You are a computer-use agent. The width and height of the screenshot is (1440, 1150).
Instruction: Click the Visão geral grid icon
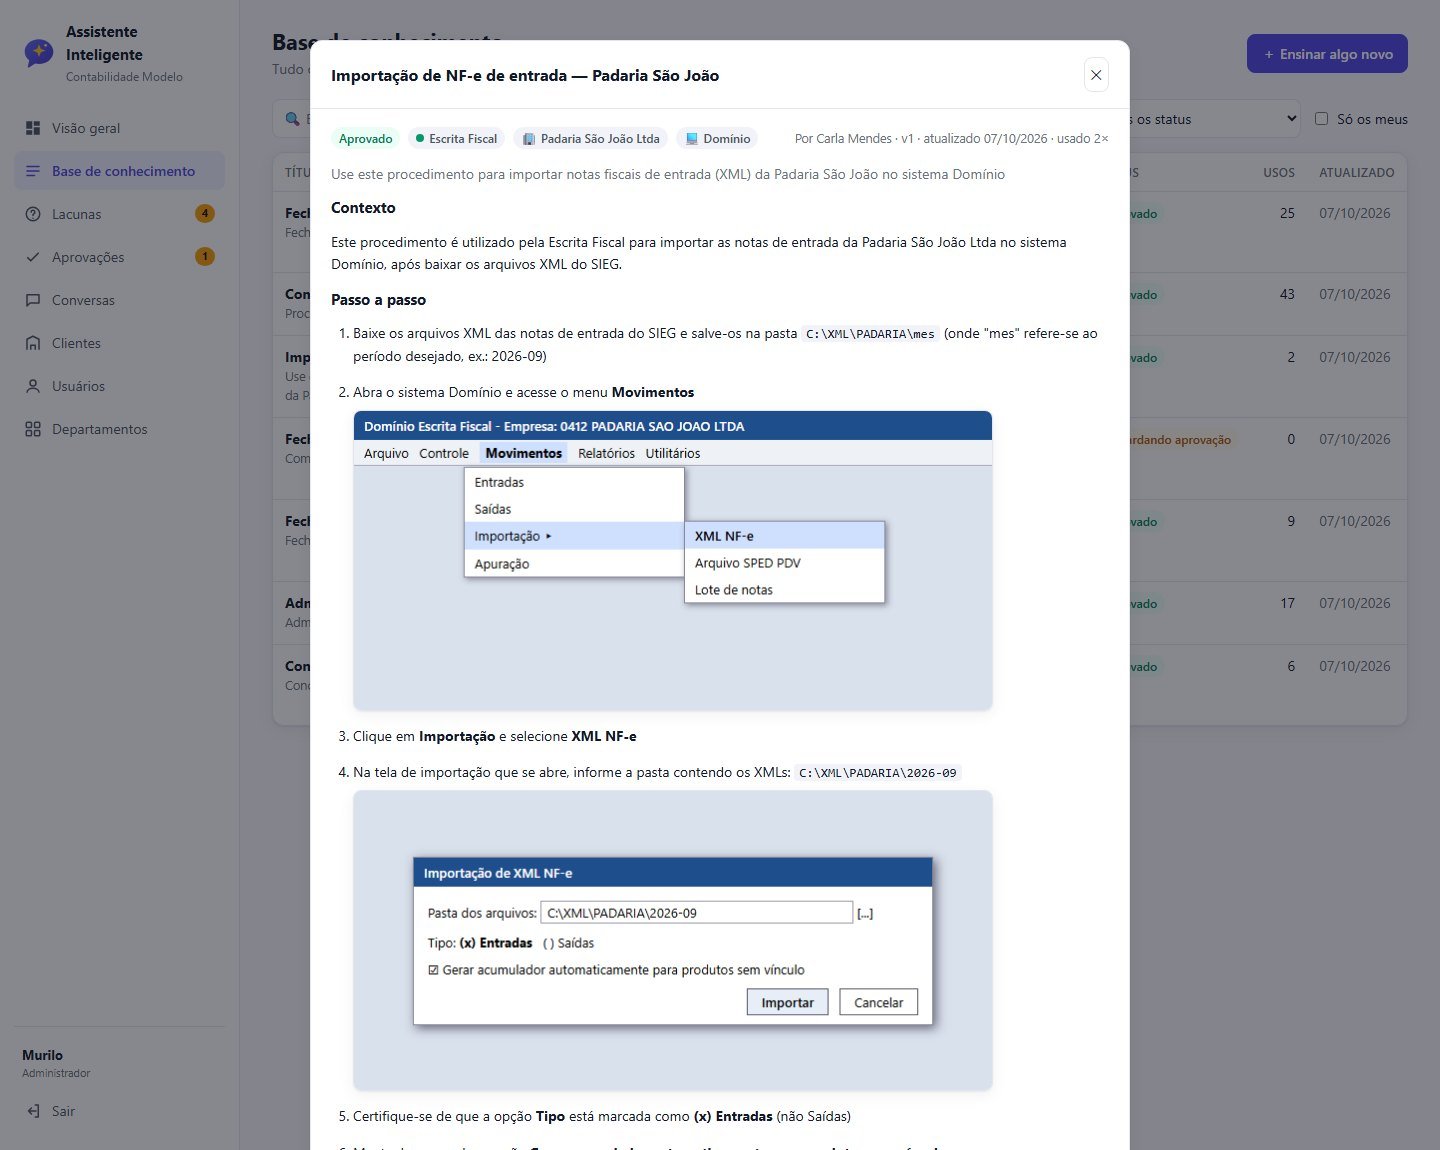(33, 128)
